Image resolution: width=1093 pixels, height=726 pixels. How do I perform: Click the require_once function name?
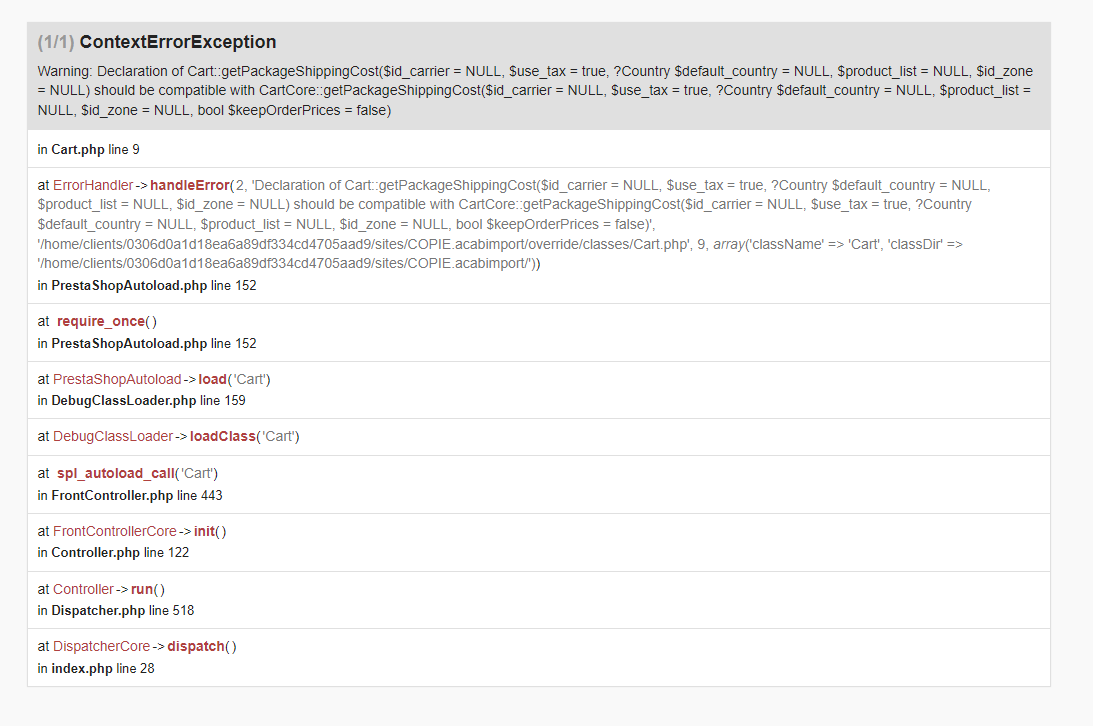tap(101, 321)
